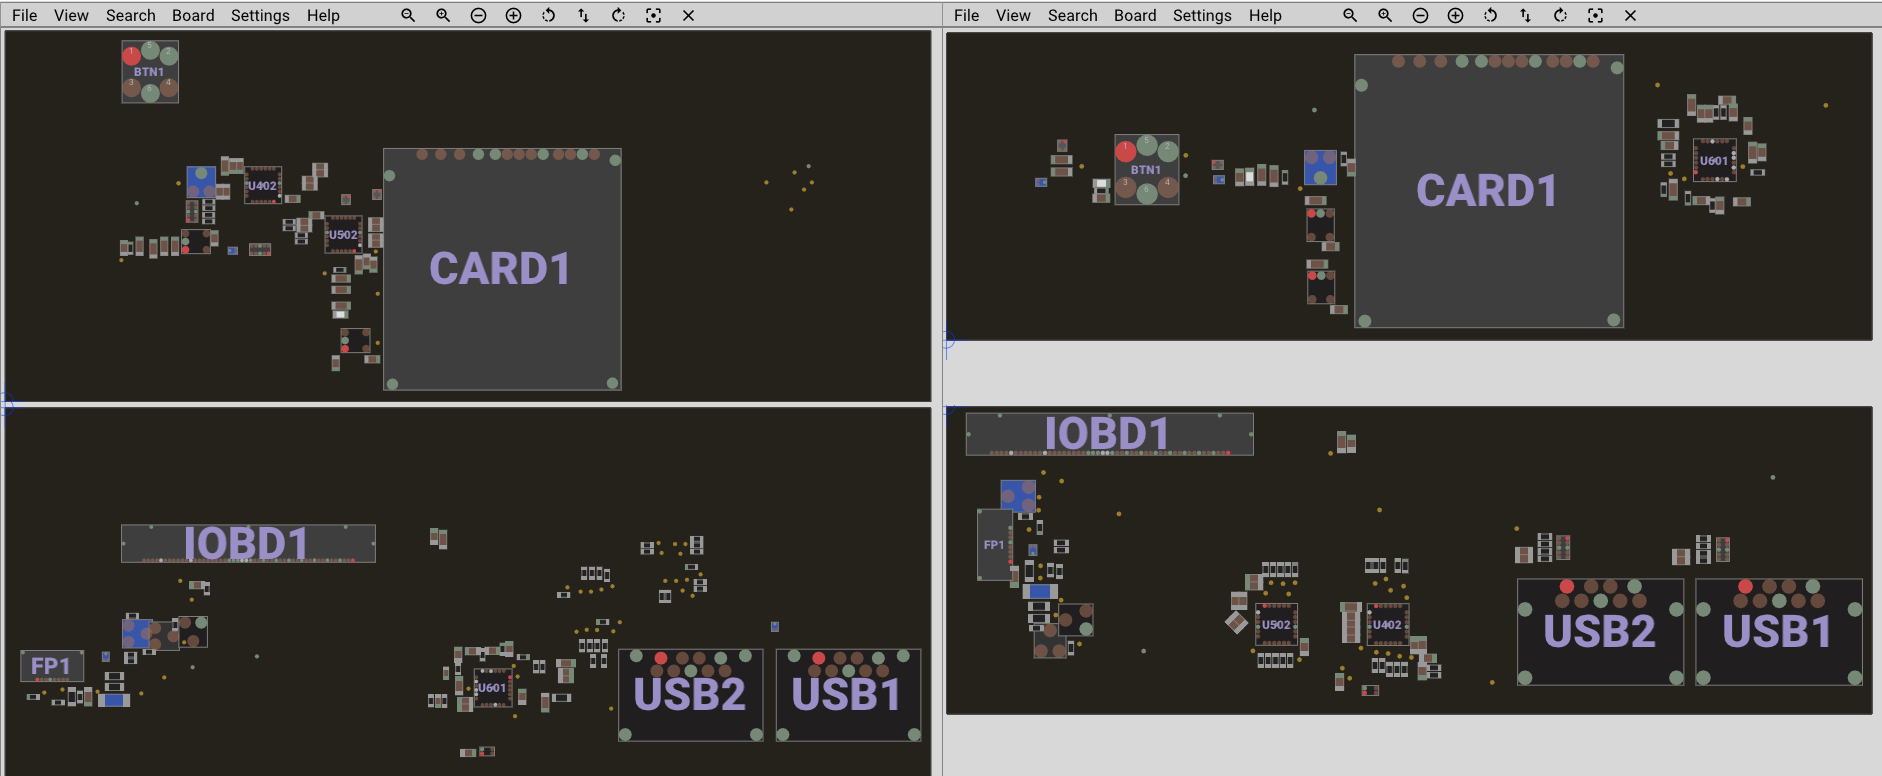Center the board view in right window

pos(1595,16)
